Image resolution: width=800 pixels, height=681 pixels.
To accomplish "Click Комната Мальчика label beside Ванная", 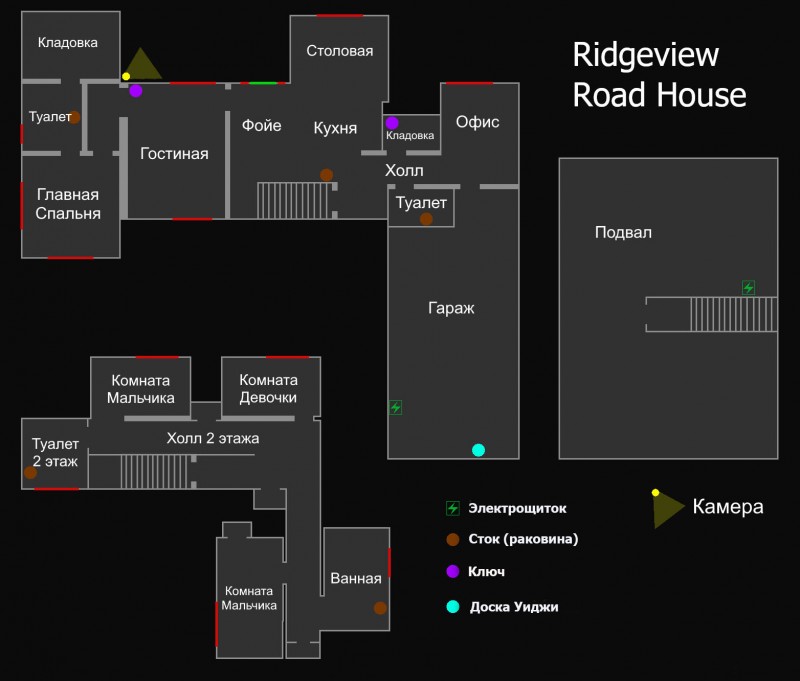I will [x=249, y=598].
